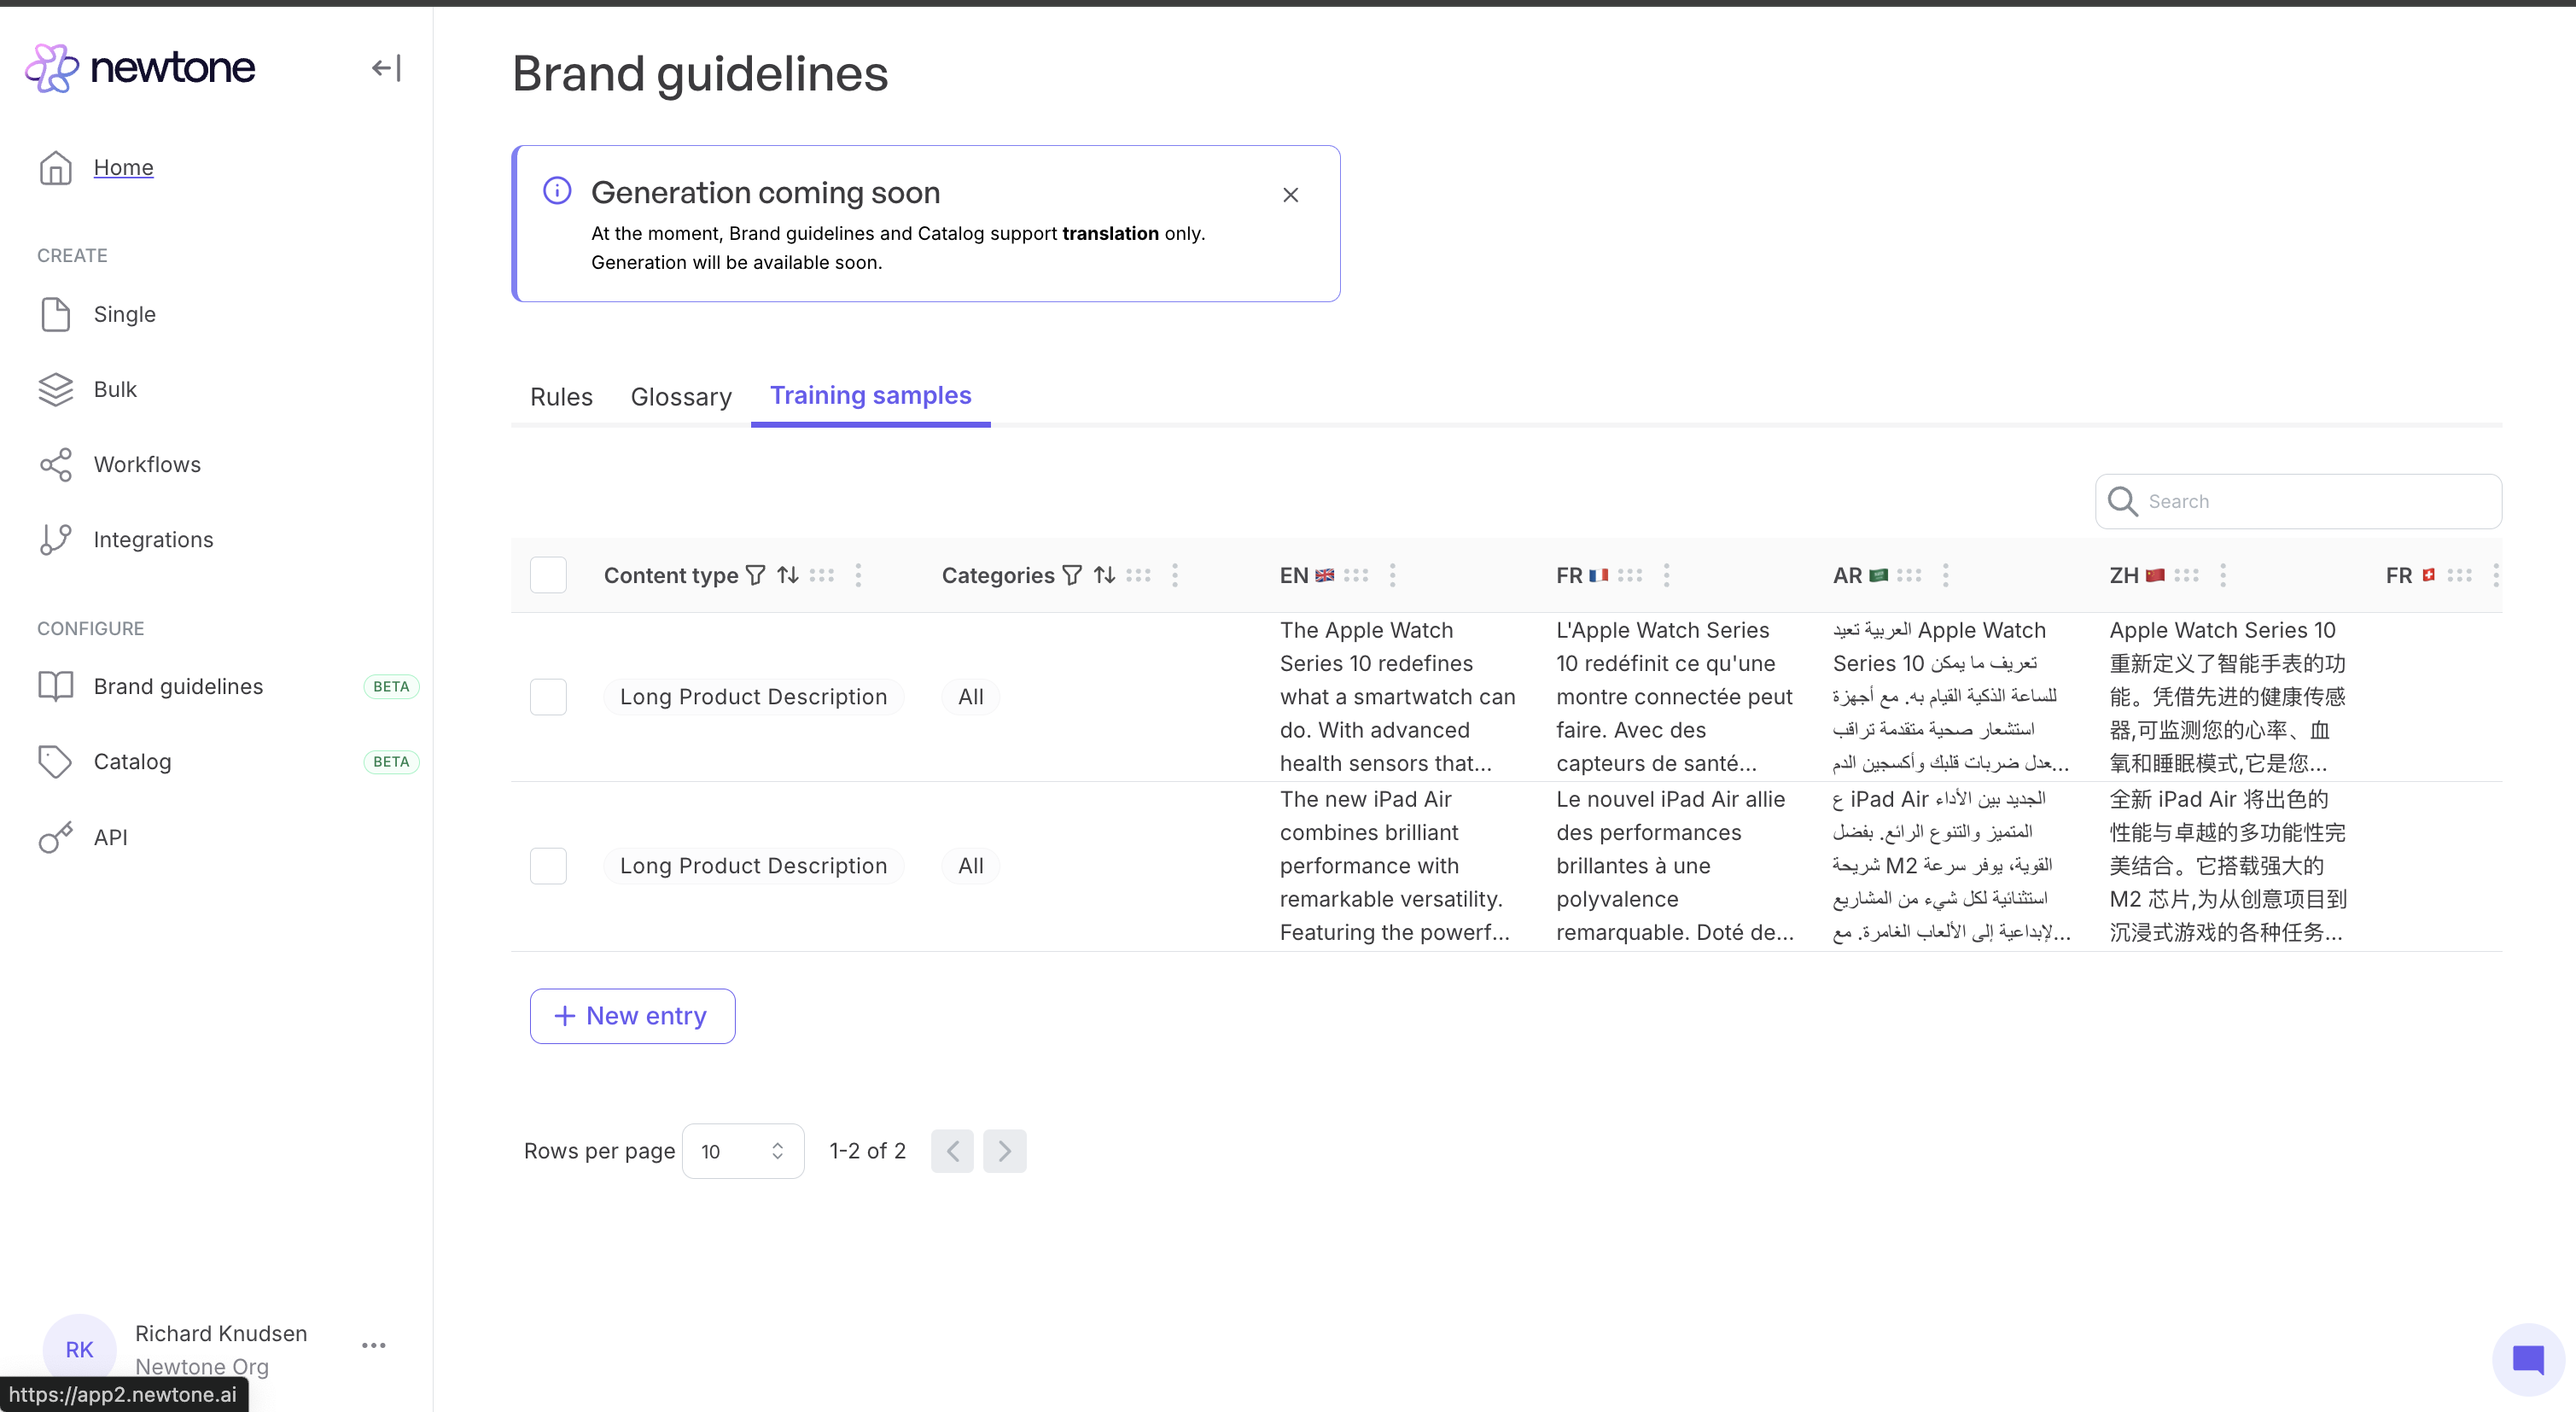Open the kebab menu on the AR column
The width and height of the screenshot is (2576, 1412).
(x=1944, y=575)
